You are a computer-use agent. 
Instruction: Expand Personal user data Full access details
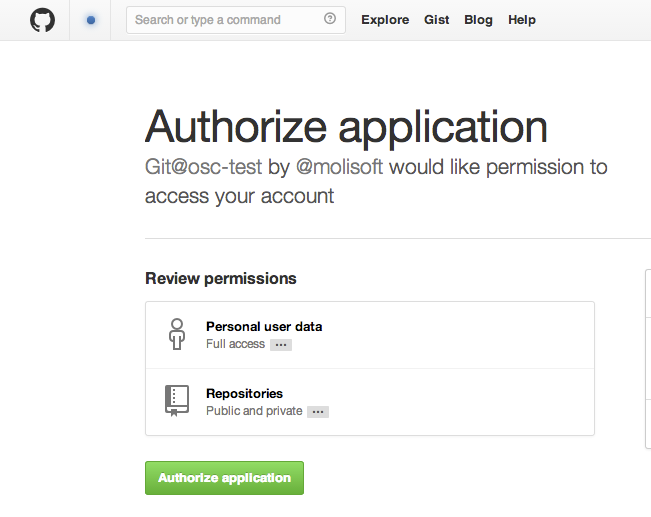point(281,345)
